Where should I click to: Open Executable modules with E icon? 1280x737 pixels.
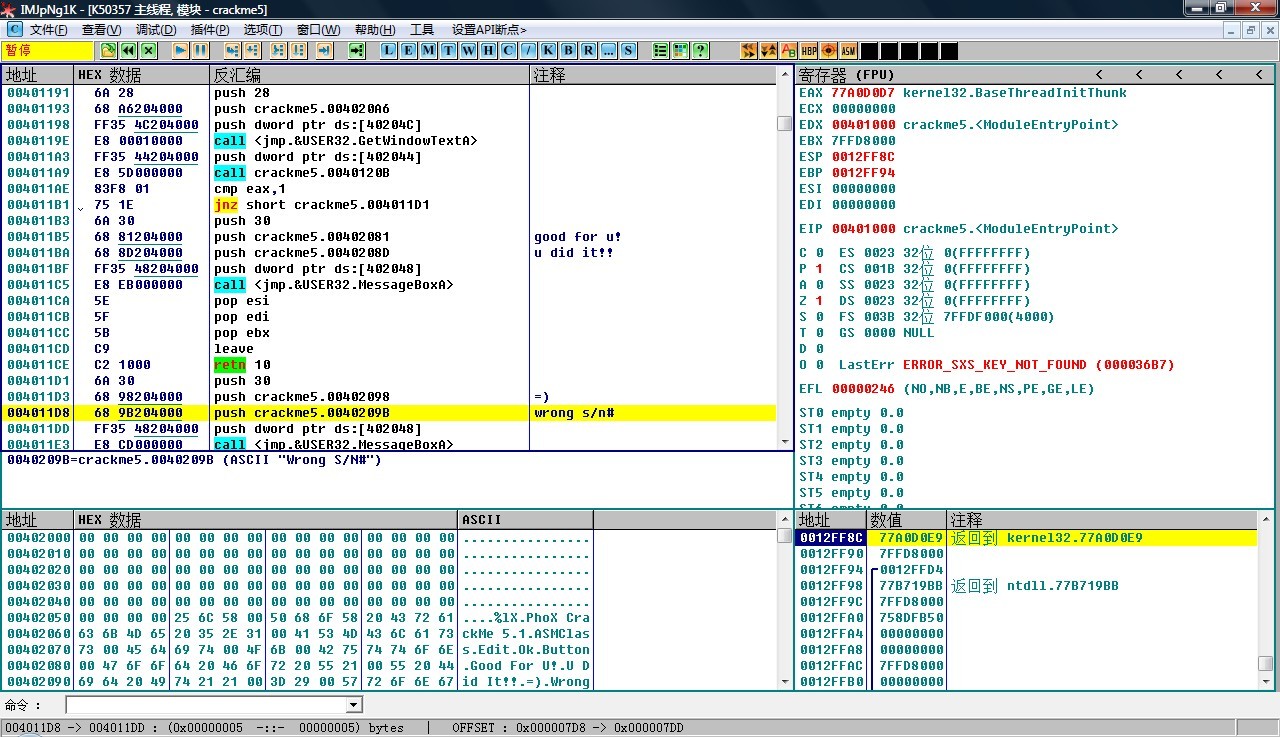pos(409,50)
